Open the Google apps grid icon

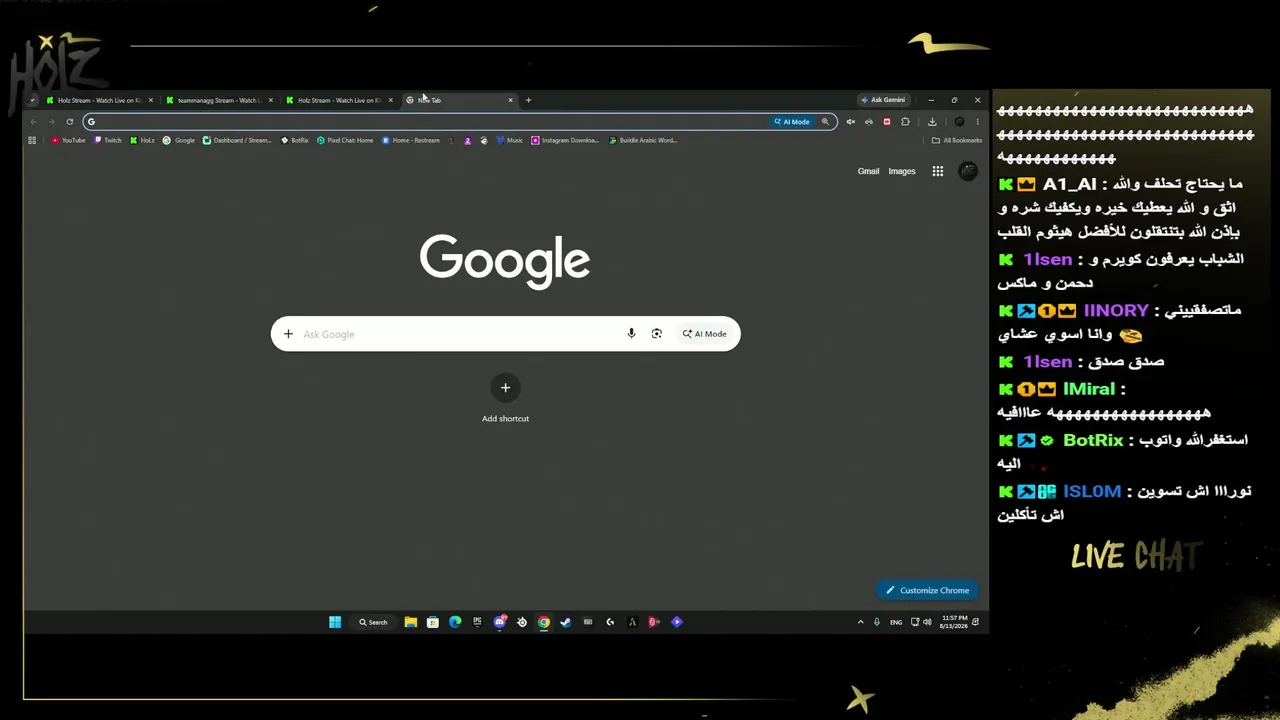pos(937,171)
